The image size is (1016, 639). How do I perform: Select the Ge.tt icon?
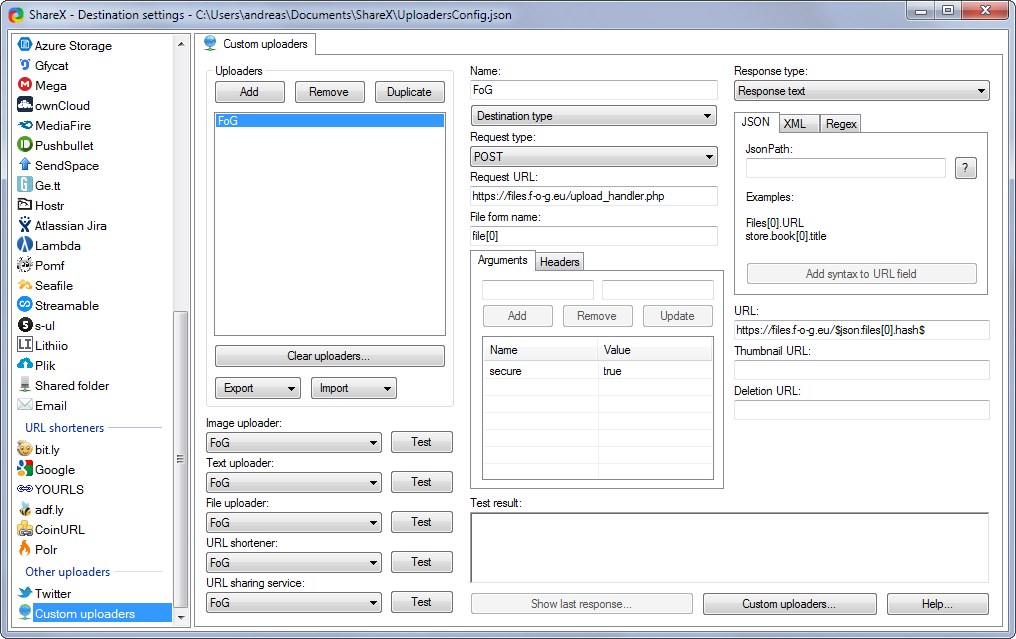(25, 185)
